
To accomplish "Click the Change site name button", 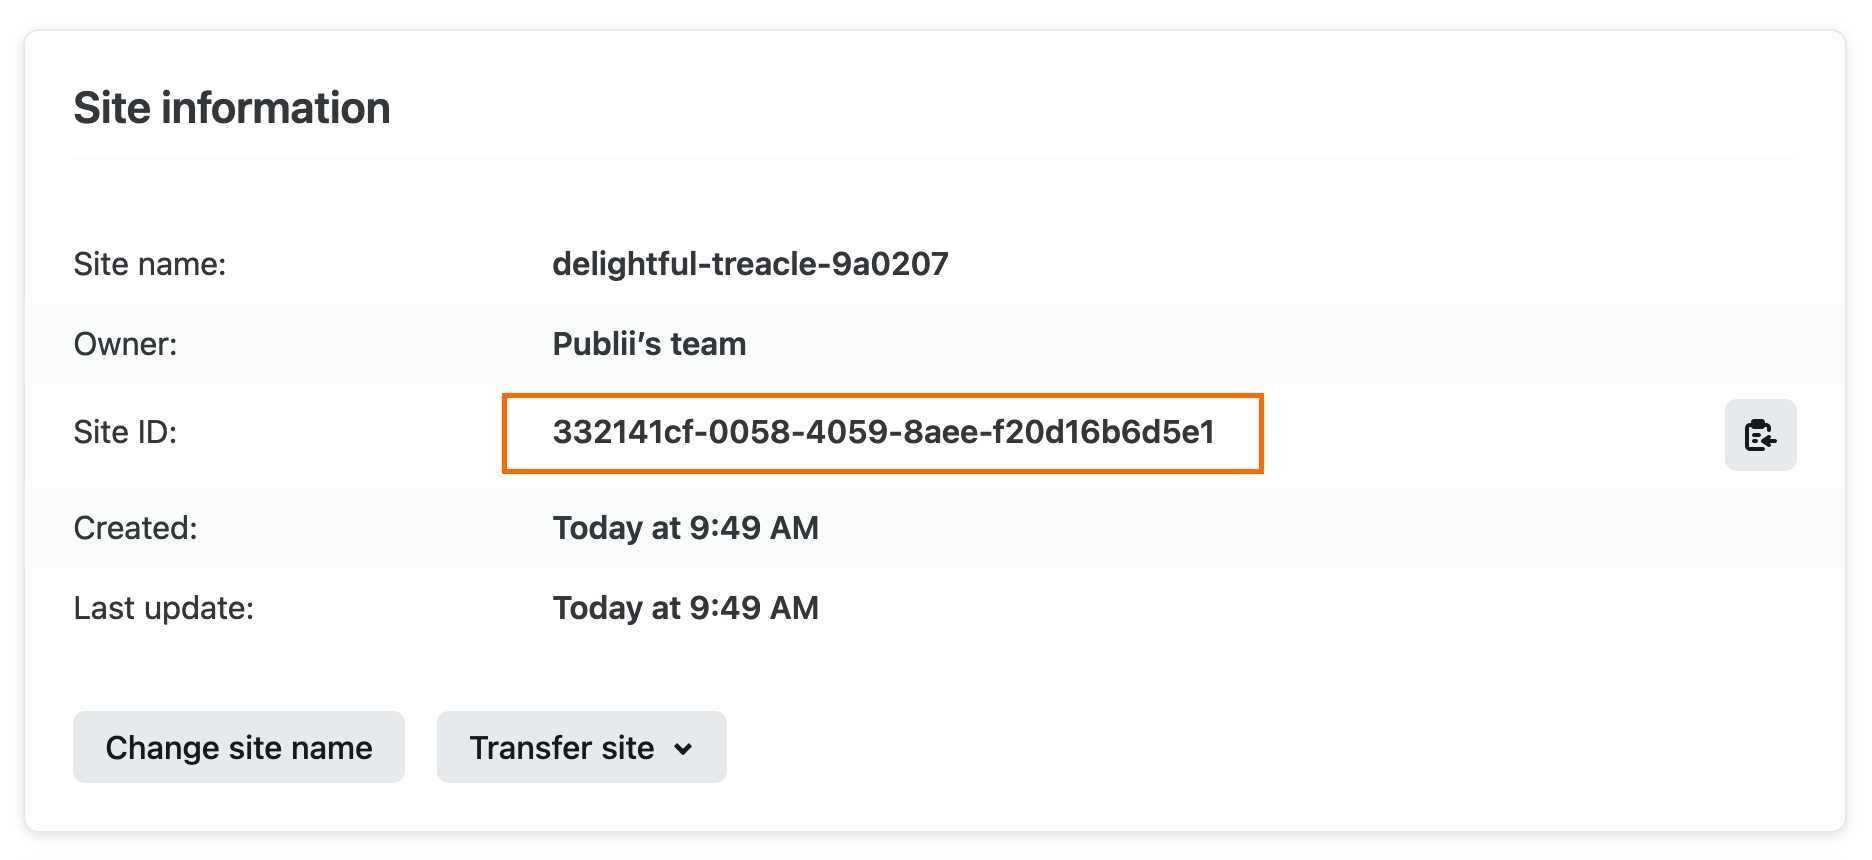I will coord(239,747).
